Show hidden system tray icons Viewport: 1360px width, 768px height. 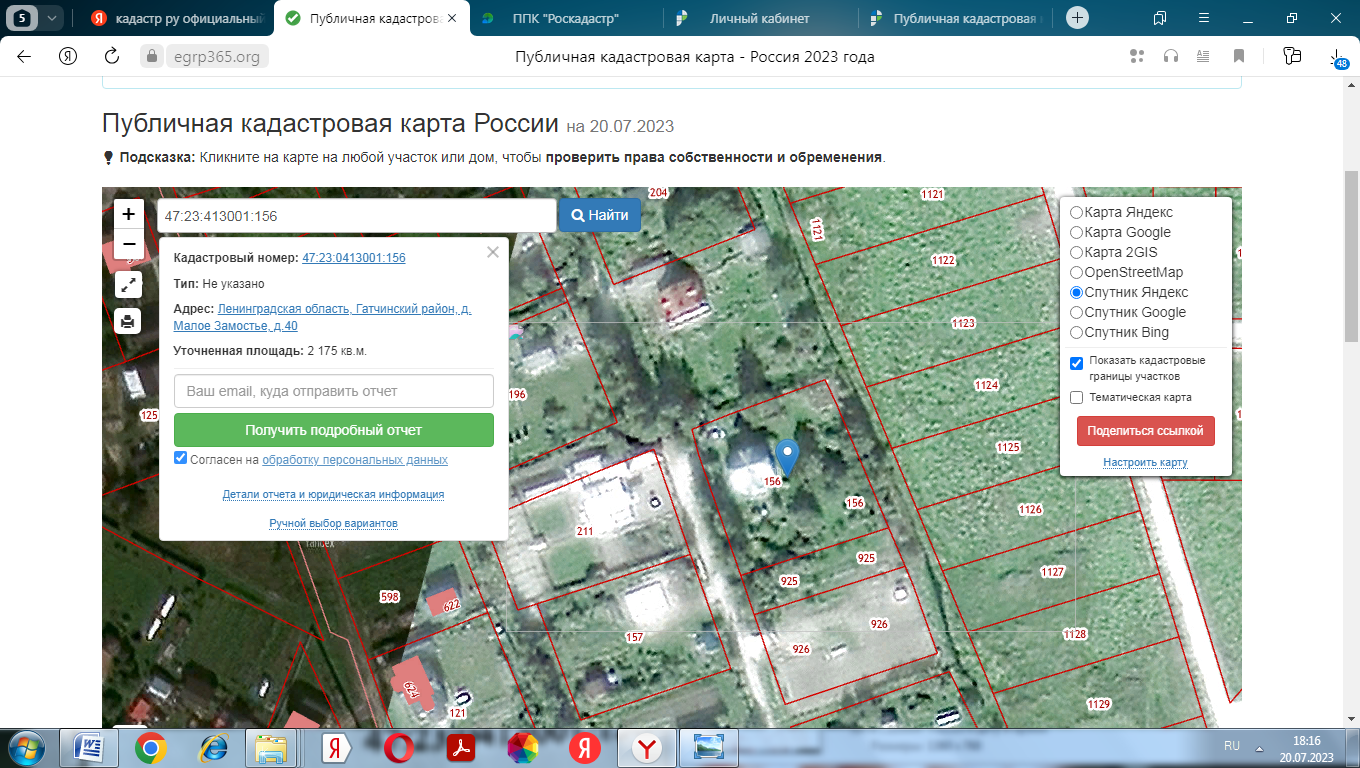(1260, 747)
